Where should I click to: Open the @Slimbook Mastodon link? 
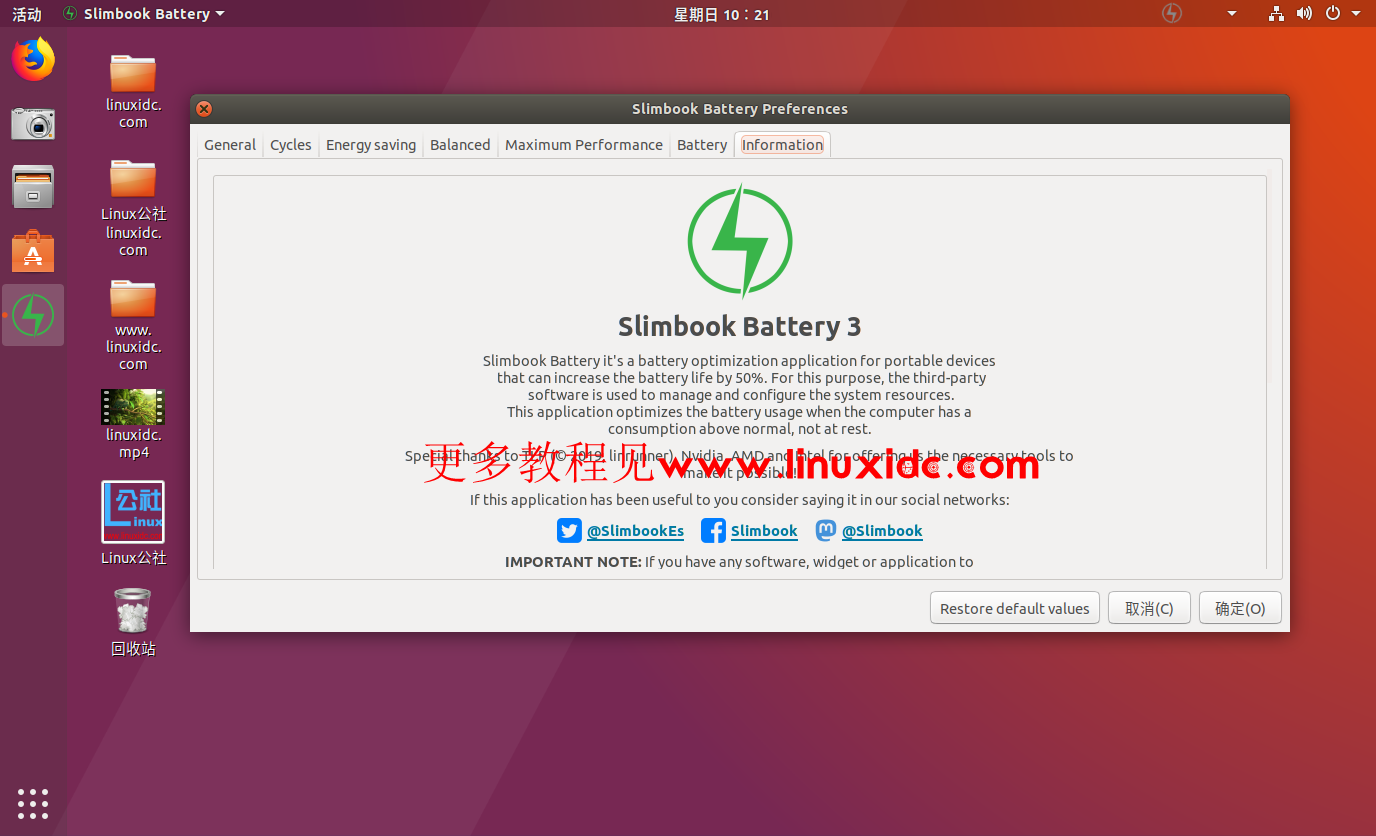[882, 531]
